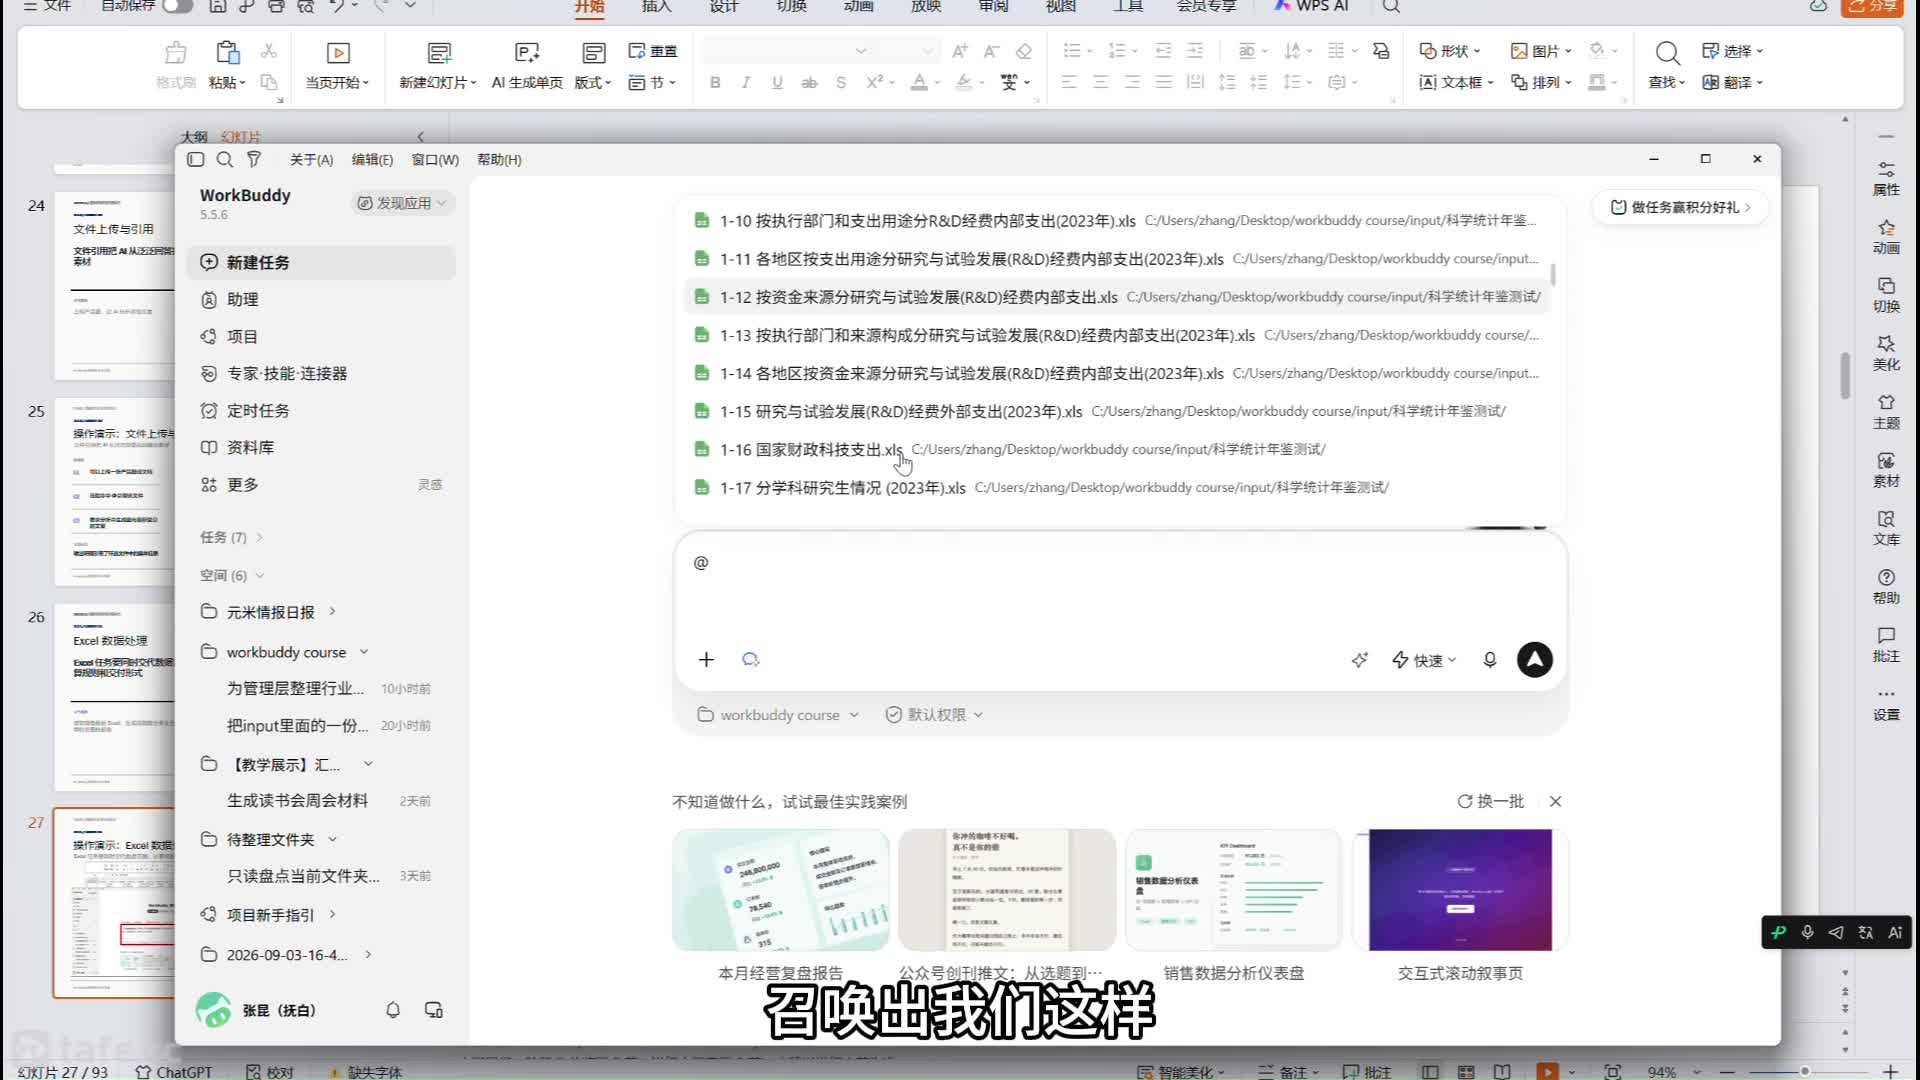Open the notification bell in WorkBuddy sidebar
Image resolution: width=1920 pixels, height=1080 pixels.
coord(393,1010)
